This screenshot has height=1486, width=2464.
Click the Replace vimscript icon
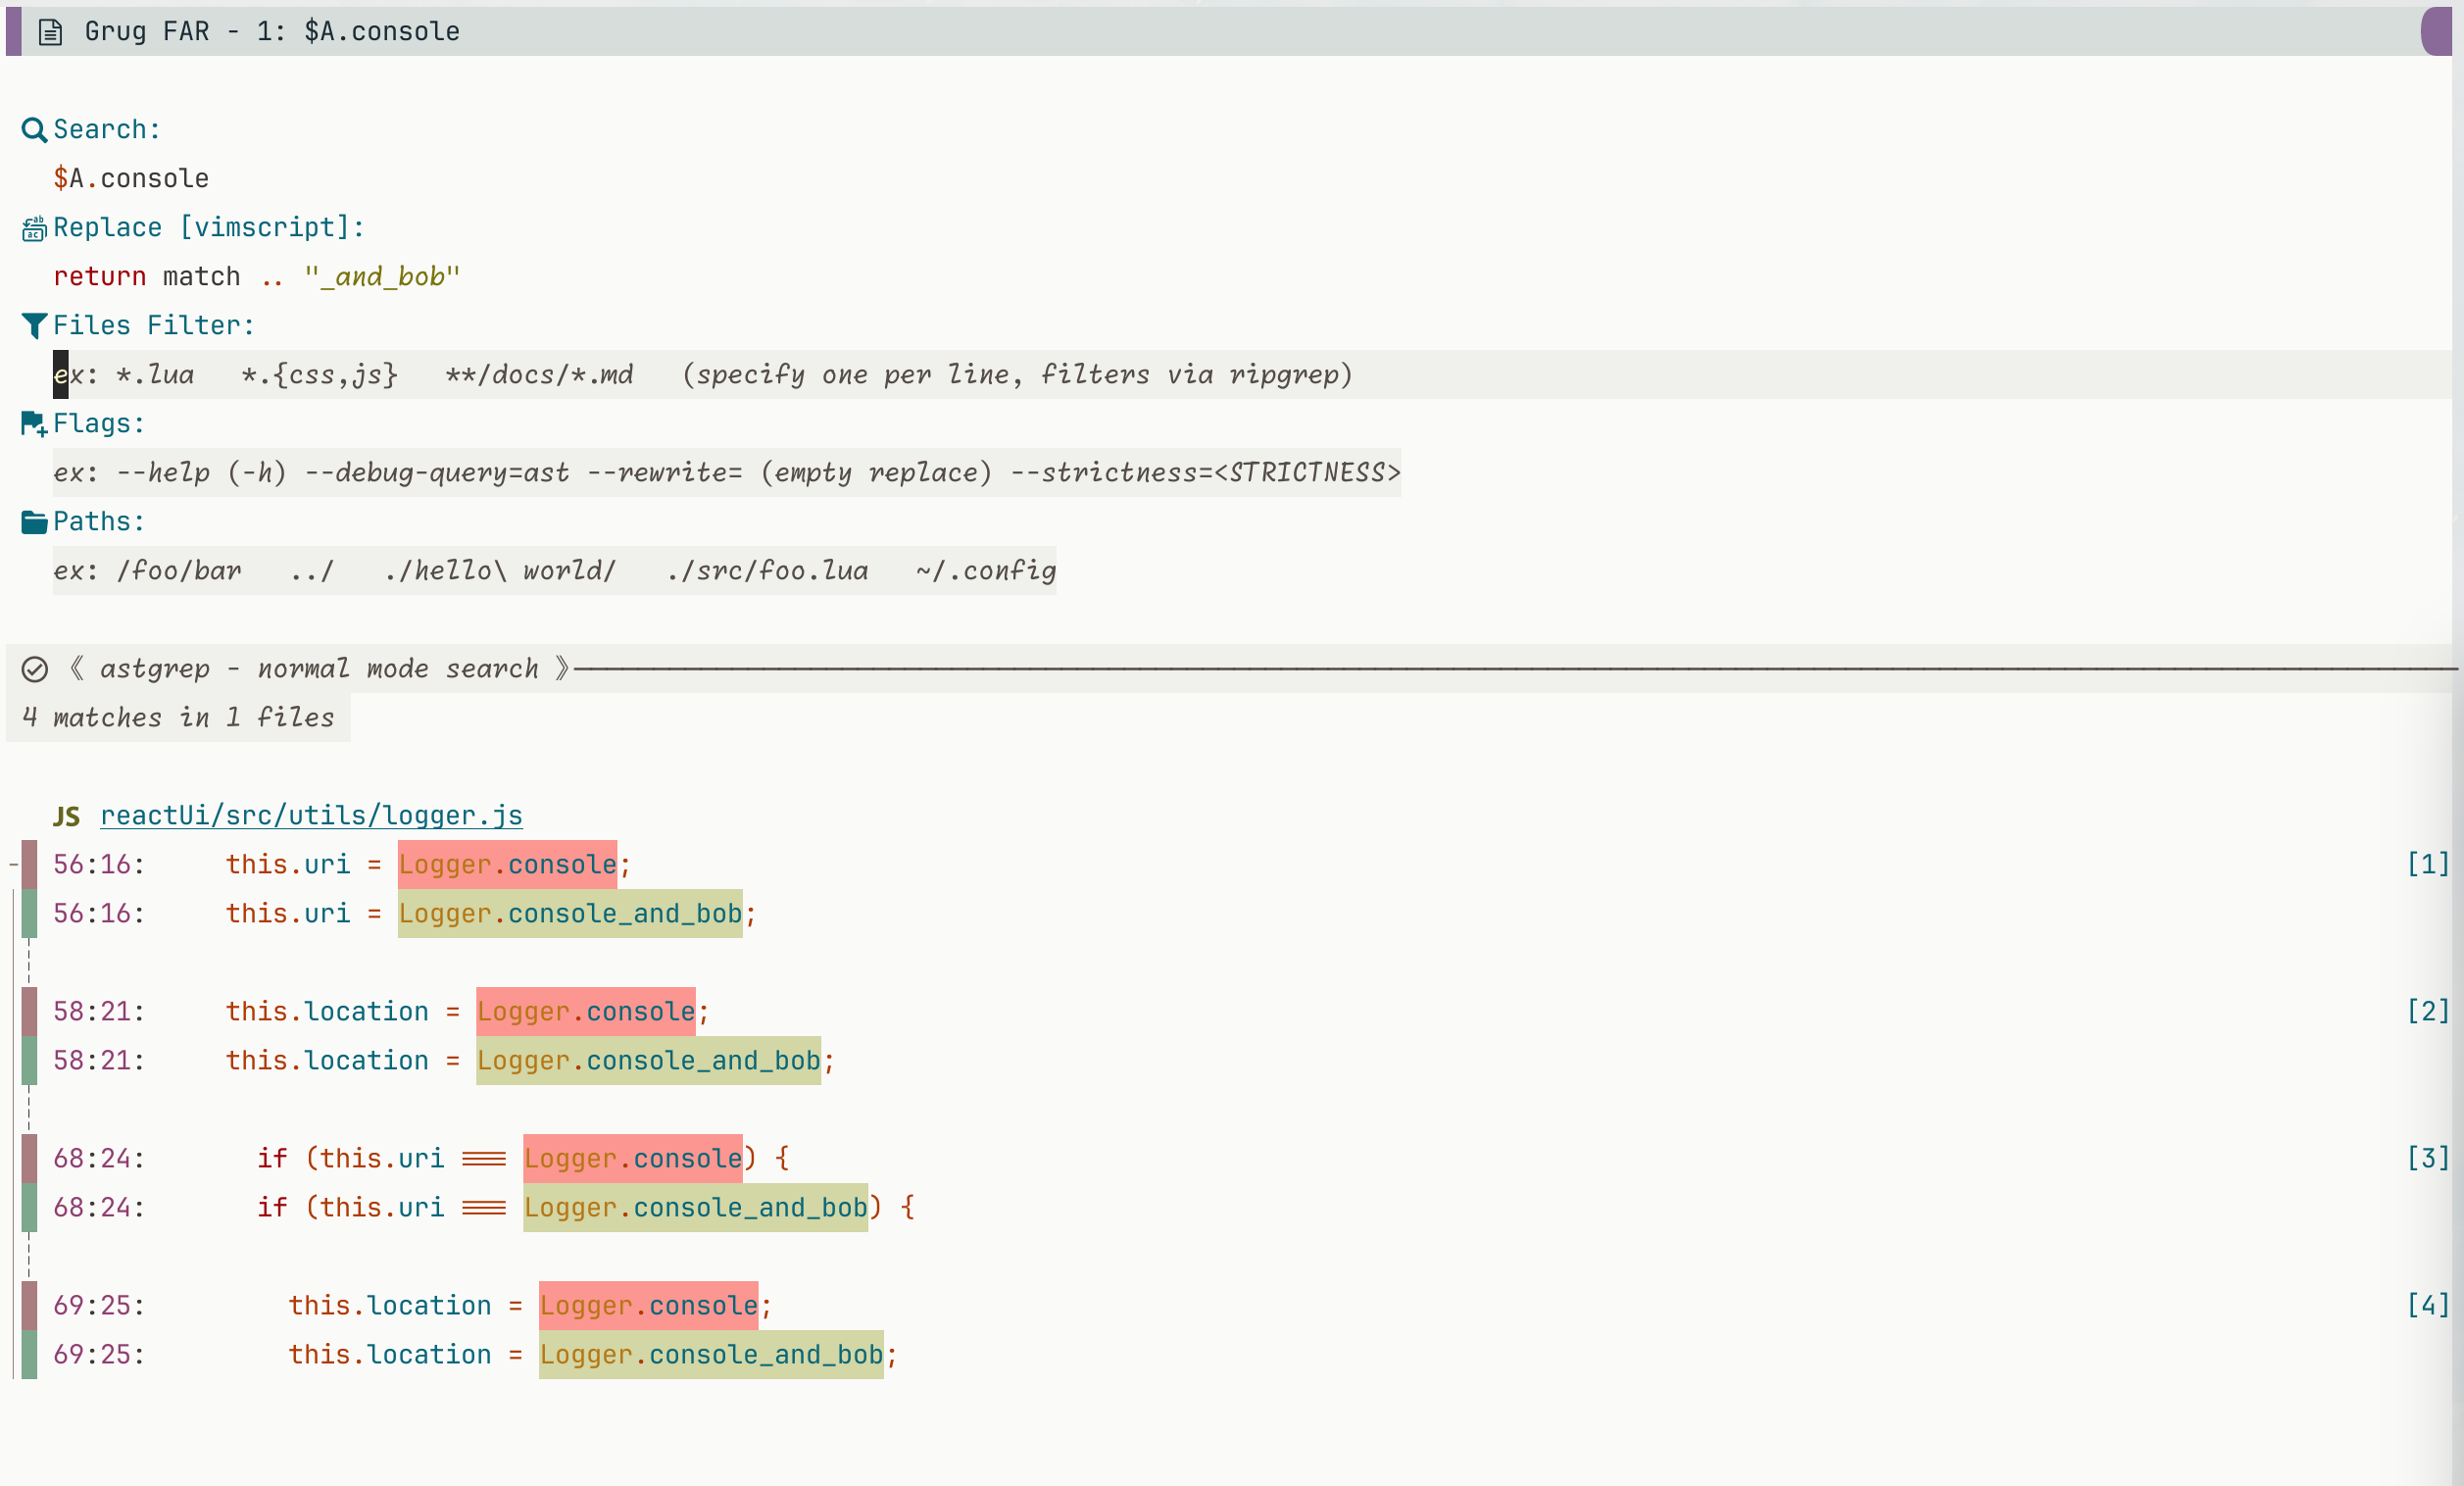coord(34,229)
